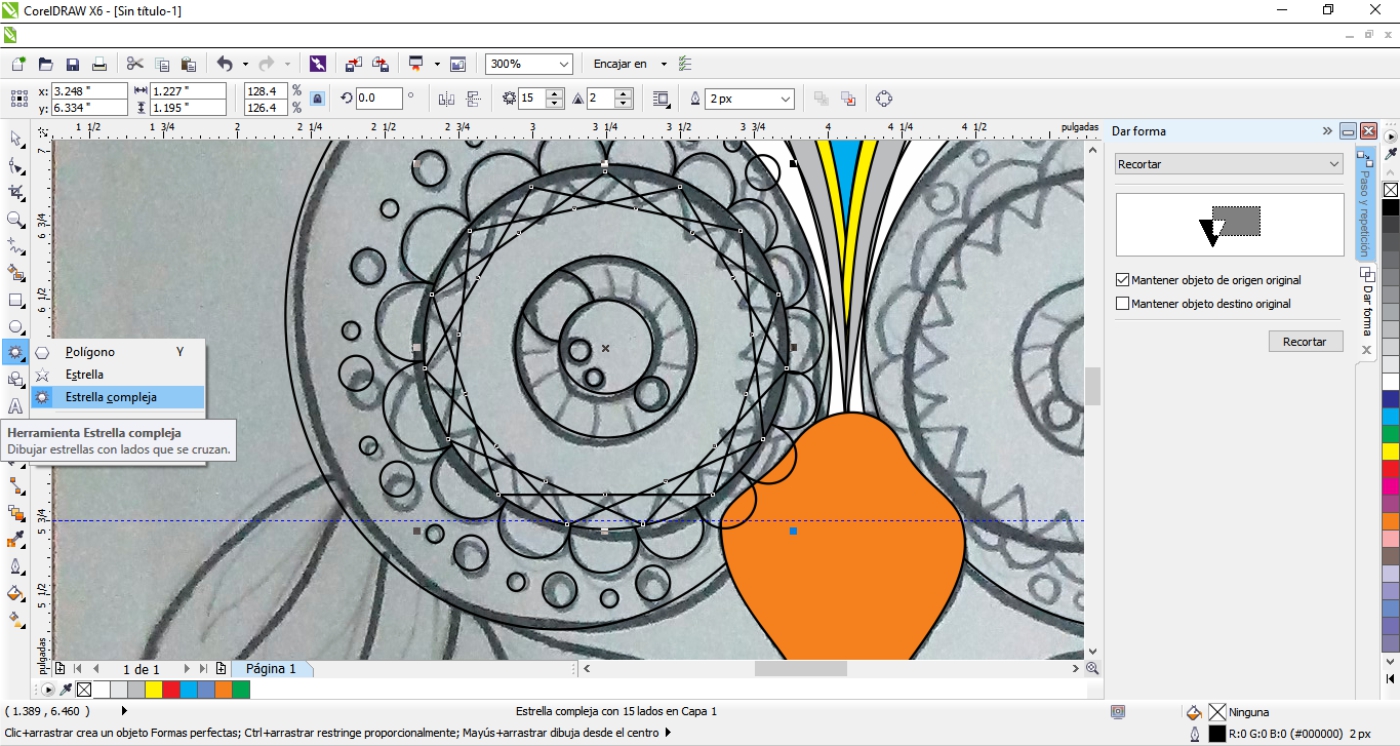Mirror the object horizontally
1400x746 pixels.
(x=446, y=99)
